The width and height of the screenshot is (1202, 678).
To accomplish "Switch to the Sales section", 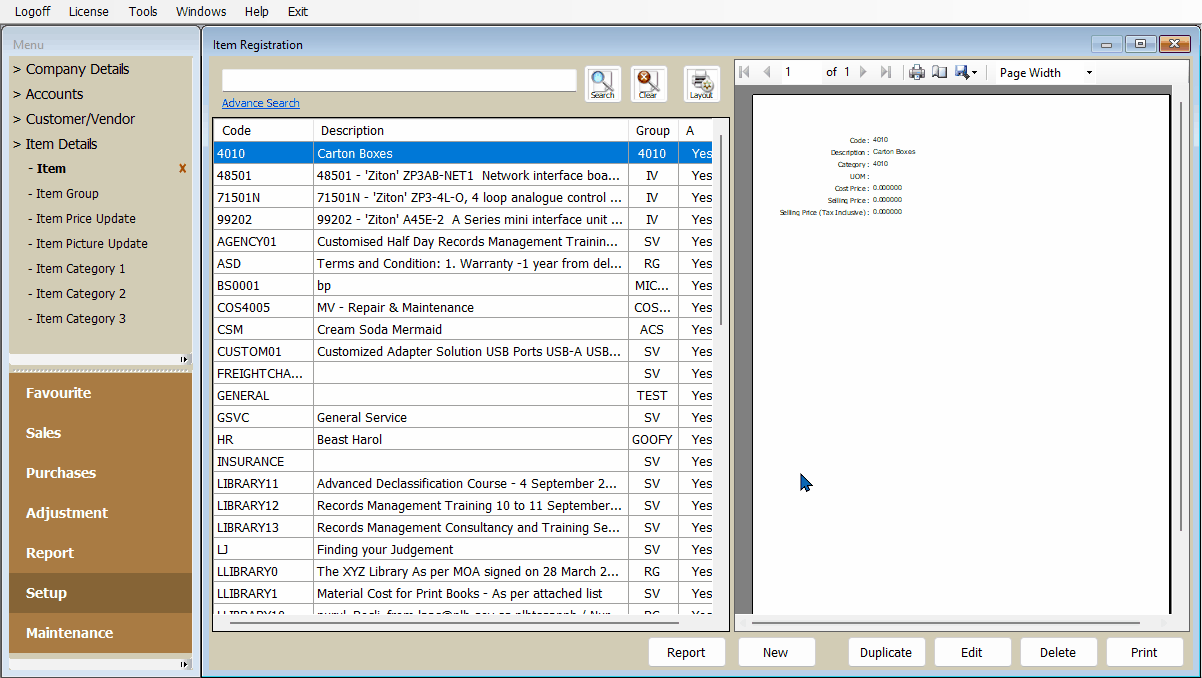I will pos(100,433).
